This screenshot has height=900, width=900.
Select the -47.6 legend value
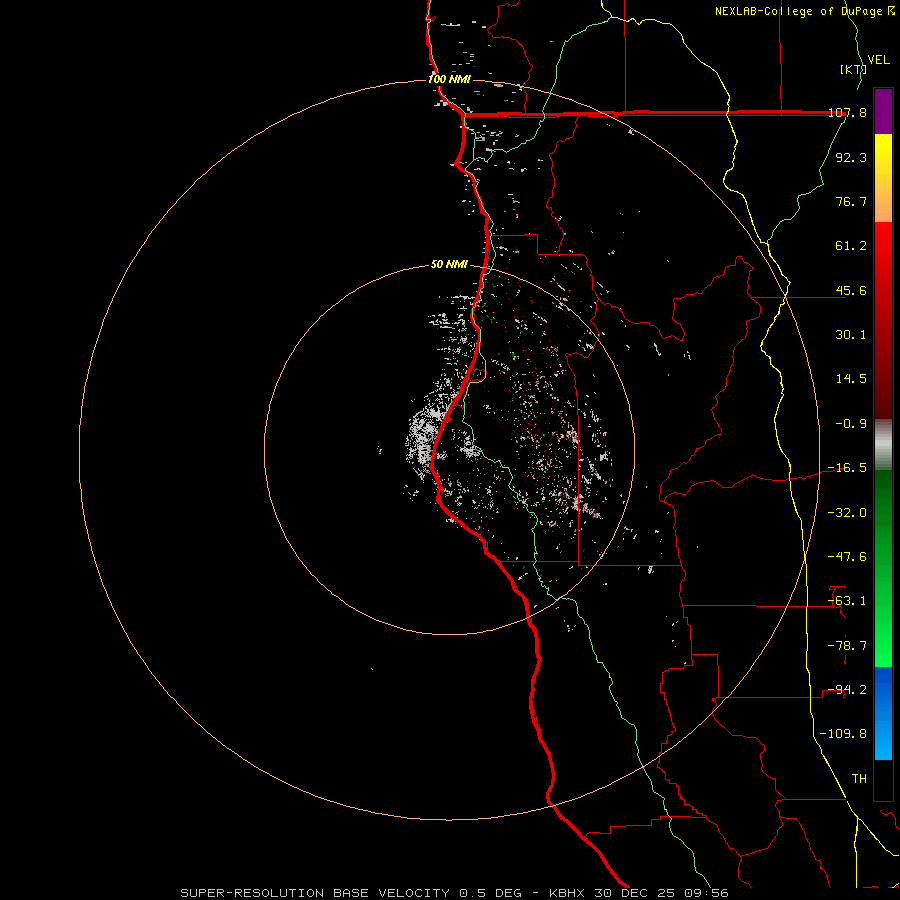[847, 557]
